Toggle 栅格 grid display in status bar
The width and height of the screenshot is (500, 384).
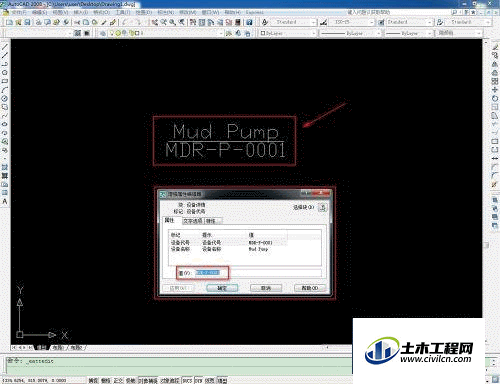[105, 380]
